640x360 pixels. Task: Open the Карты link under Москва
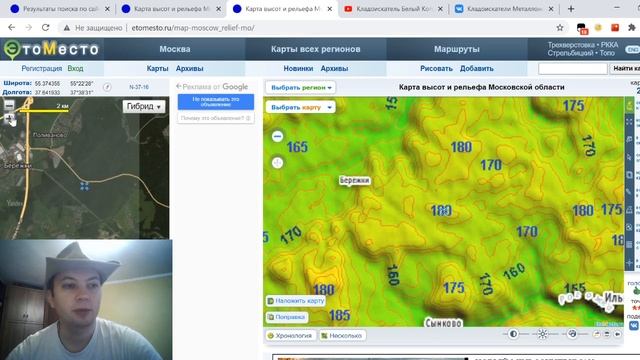(x=157, y=69)
